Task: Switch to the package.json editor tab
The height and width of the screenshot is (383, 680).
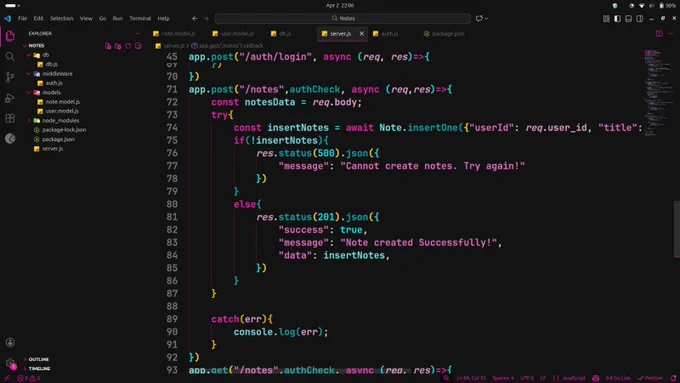Action: point(444,33)
